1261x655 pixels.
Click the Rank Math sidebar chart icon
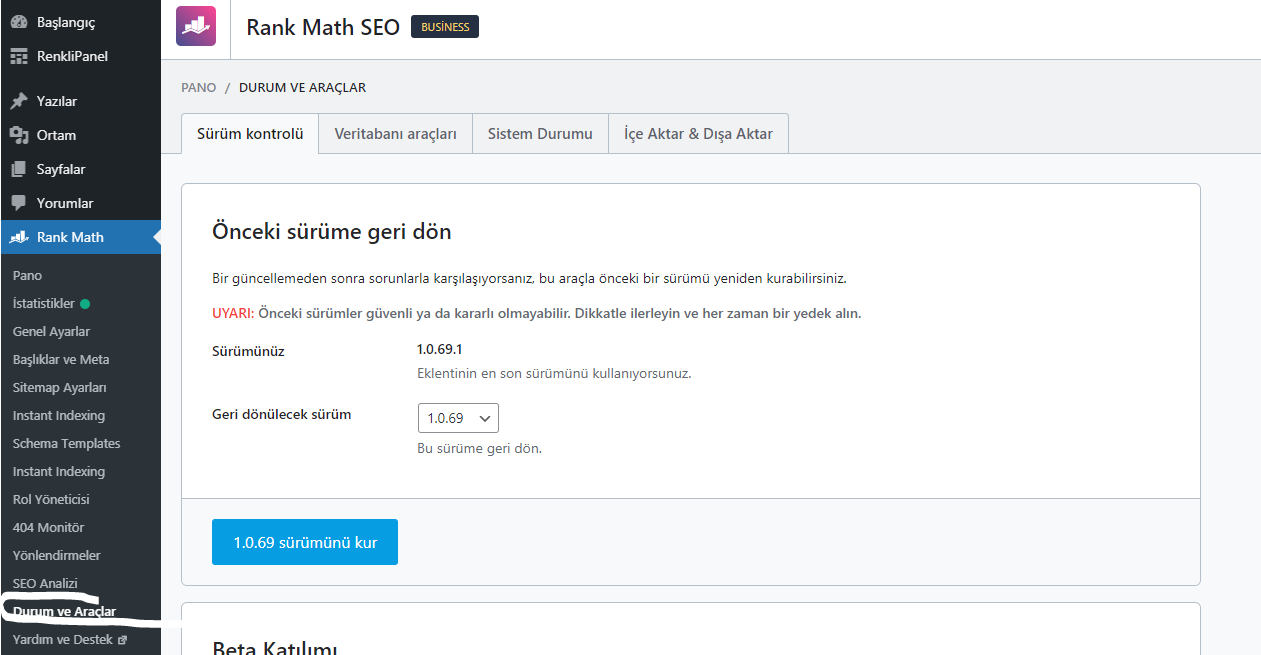[19, 237]
